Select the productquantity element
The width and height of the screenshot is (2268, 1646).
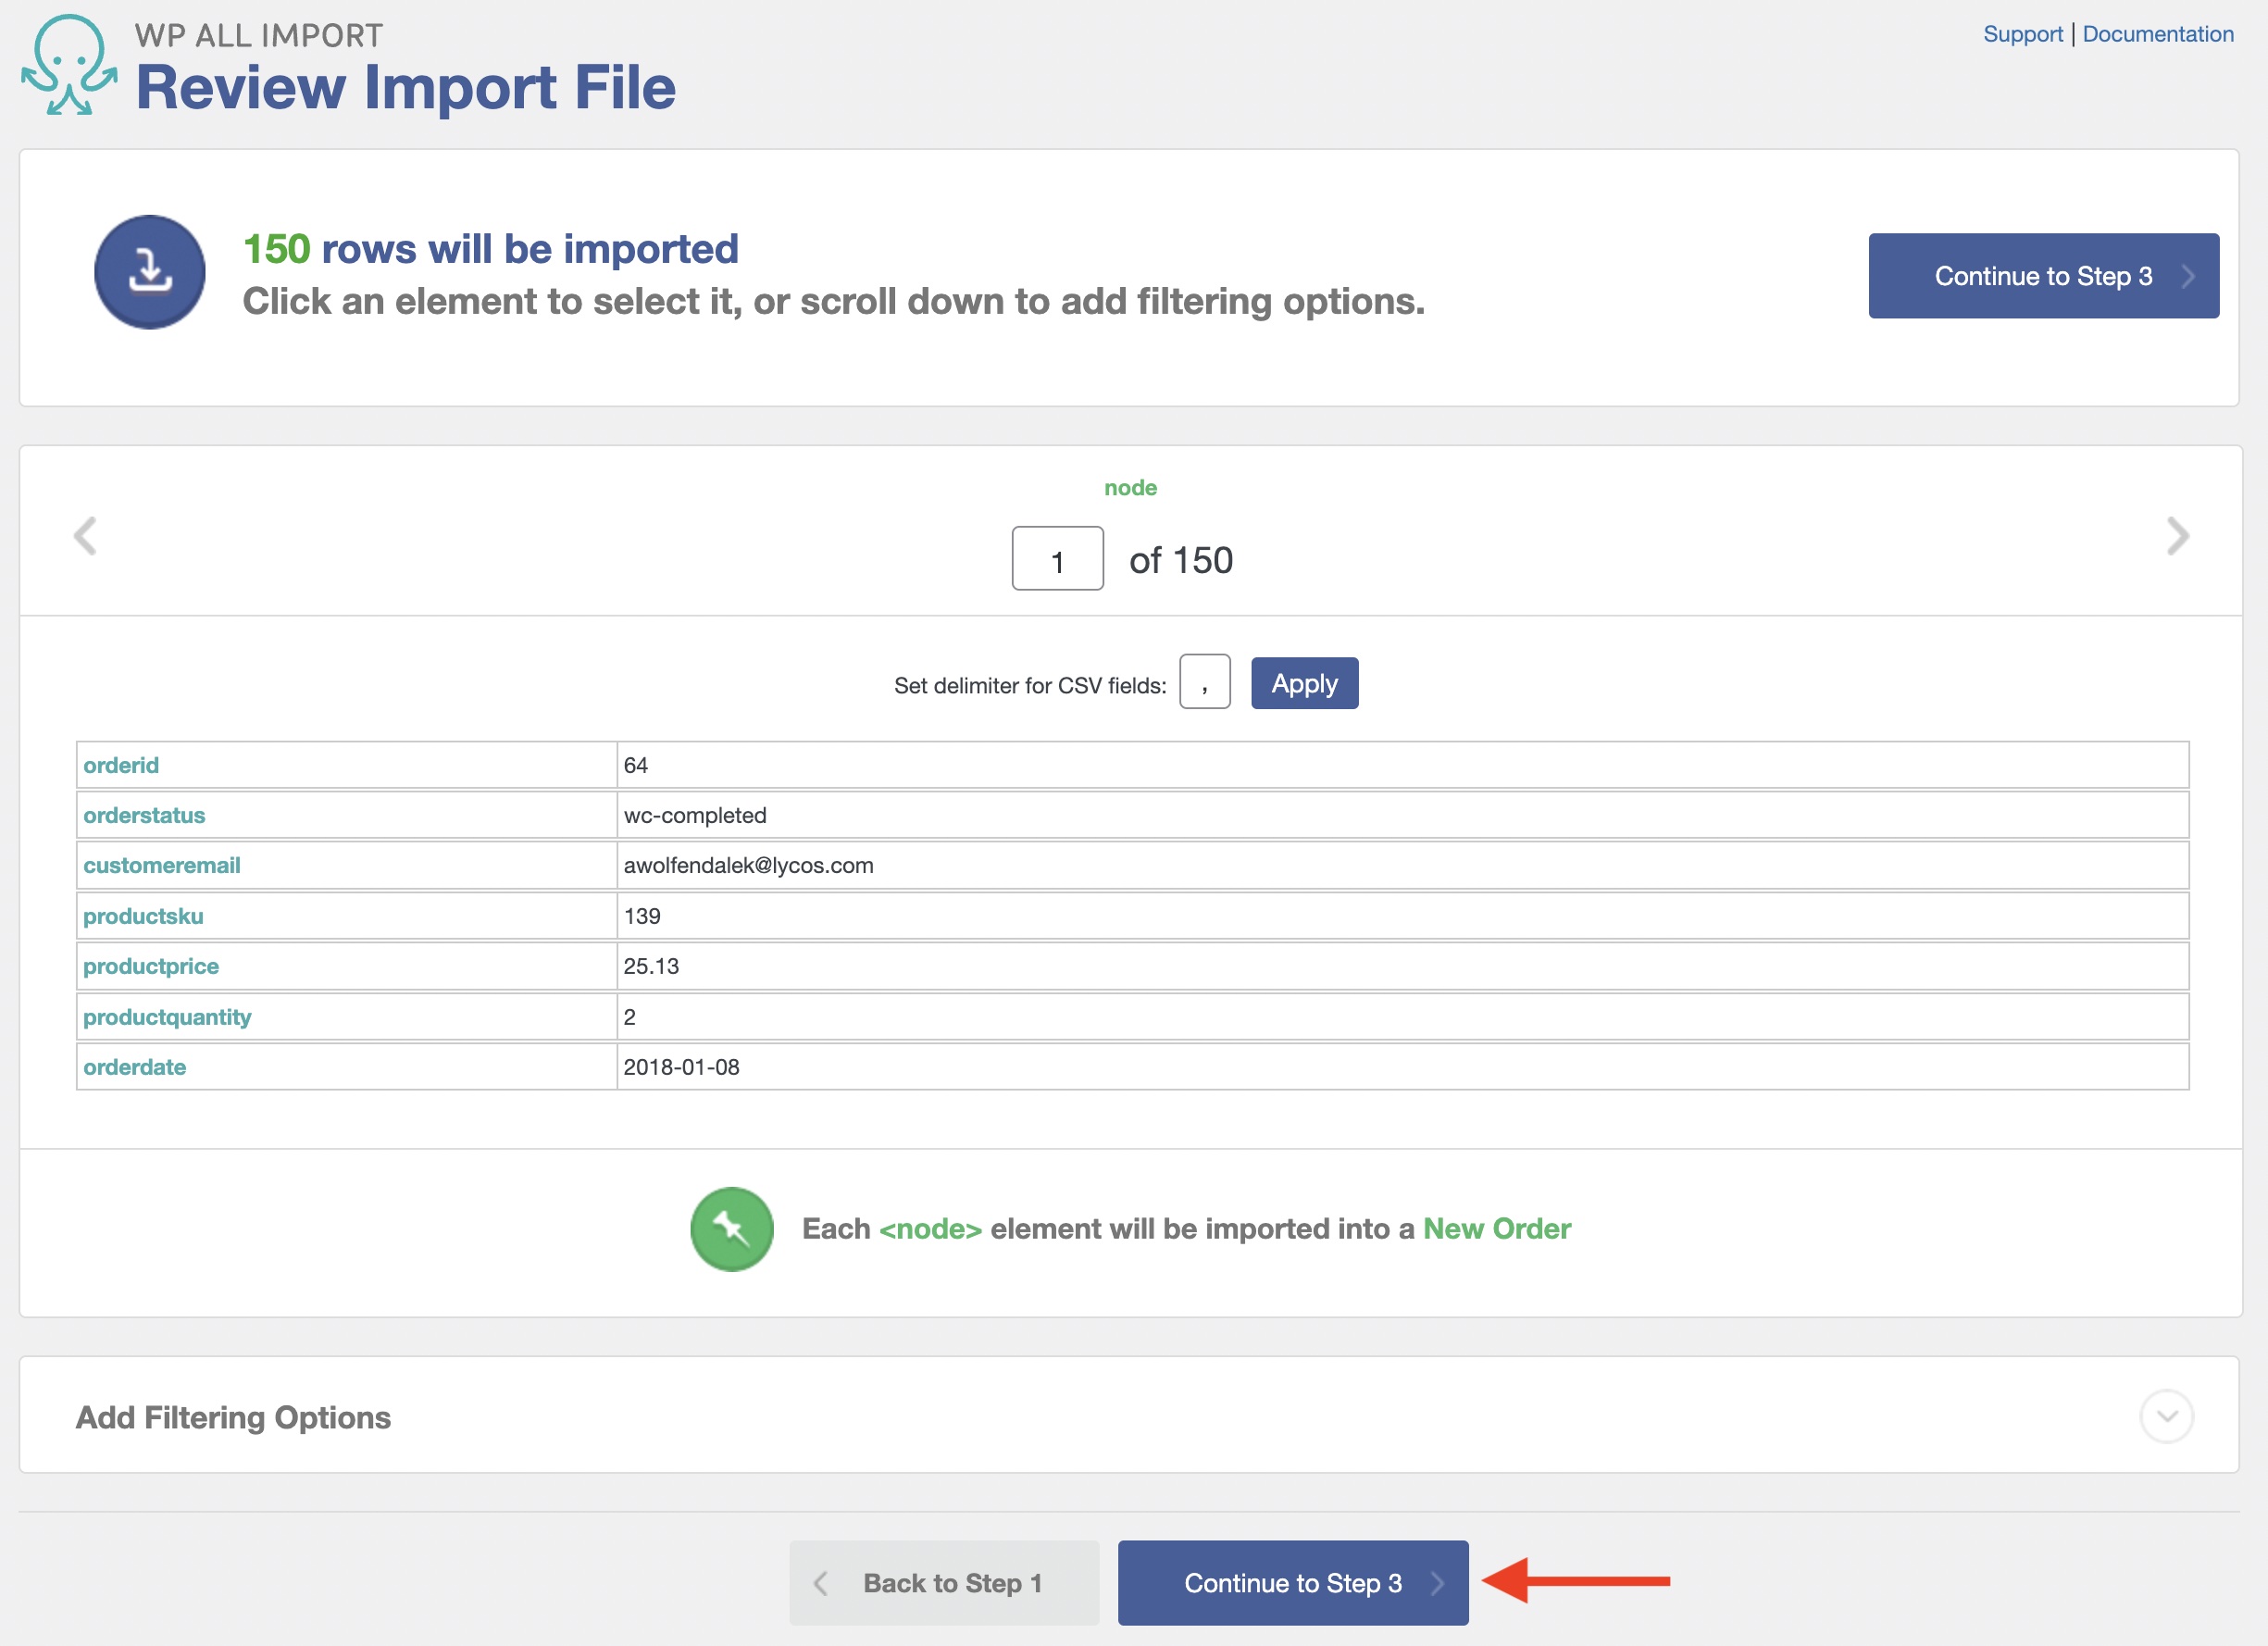tap(167, 1017)
